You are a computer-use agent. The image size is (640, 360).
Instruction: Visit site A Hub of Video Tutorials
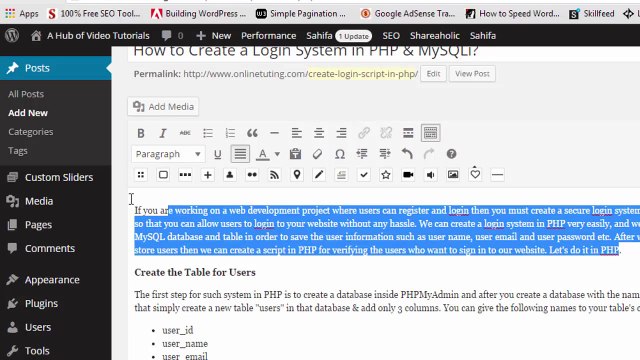[x=90, y=36]
